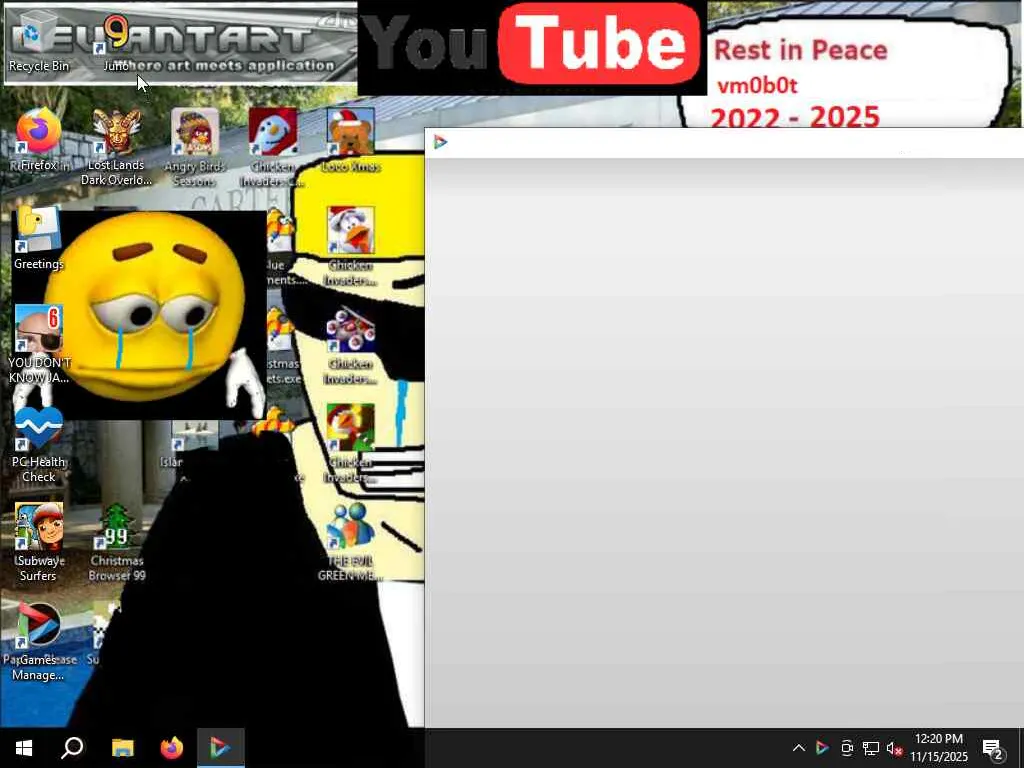Open Meet Now from system tray
The width and height of the screenshot is (1024, 768).
846,748
